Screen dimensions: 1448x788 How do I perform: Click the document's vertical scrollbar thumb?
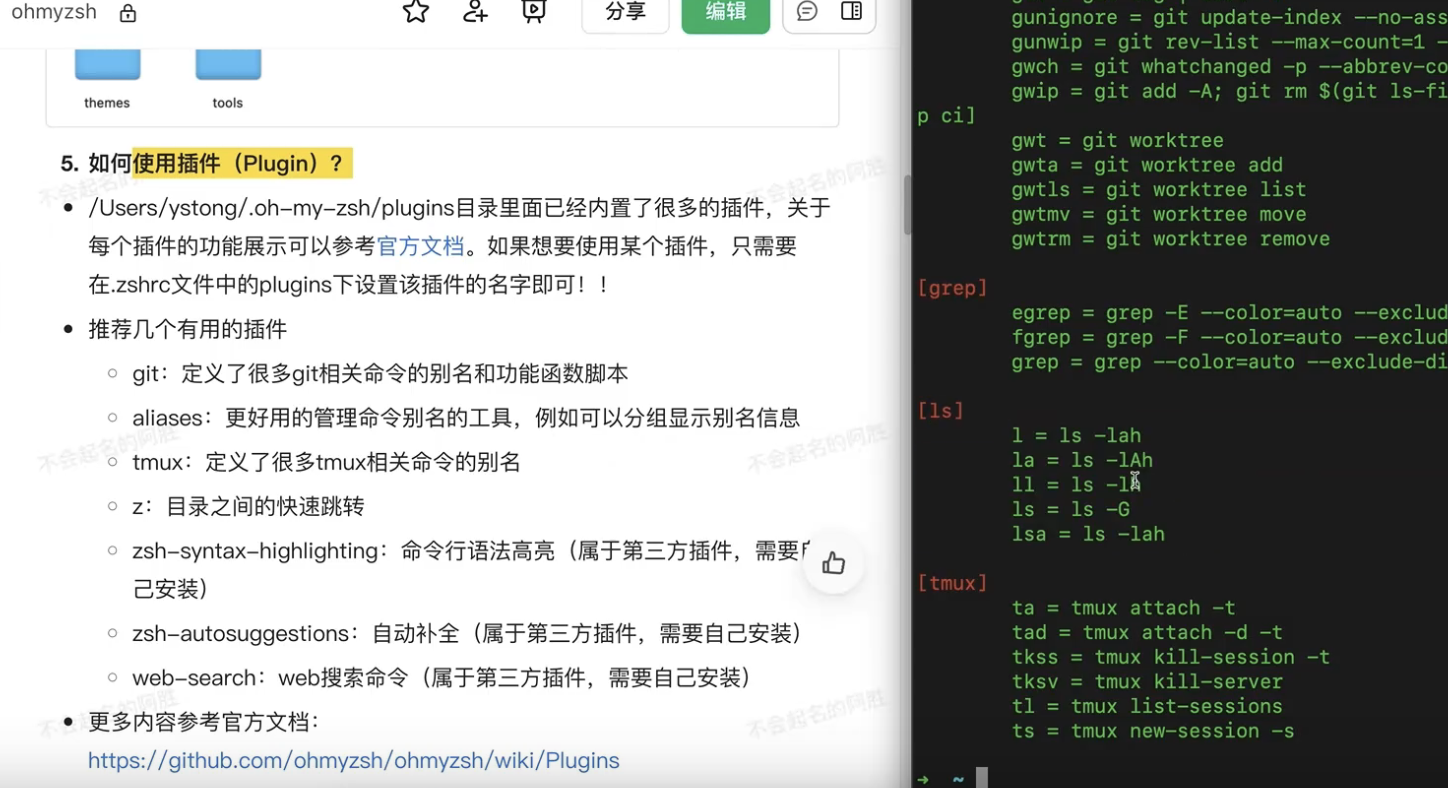click(907, 205)
